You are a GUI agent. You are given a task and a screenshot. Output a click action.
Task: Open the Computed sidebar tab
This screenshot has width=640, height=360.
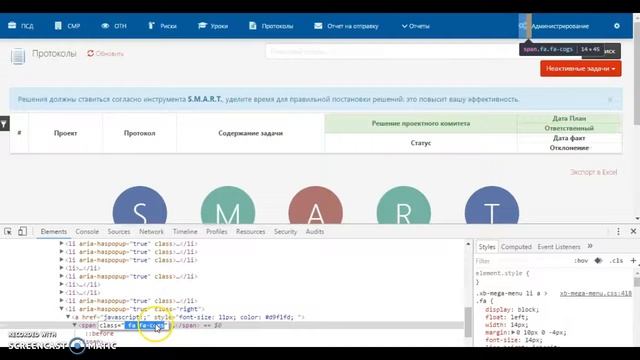(516, 247)
